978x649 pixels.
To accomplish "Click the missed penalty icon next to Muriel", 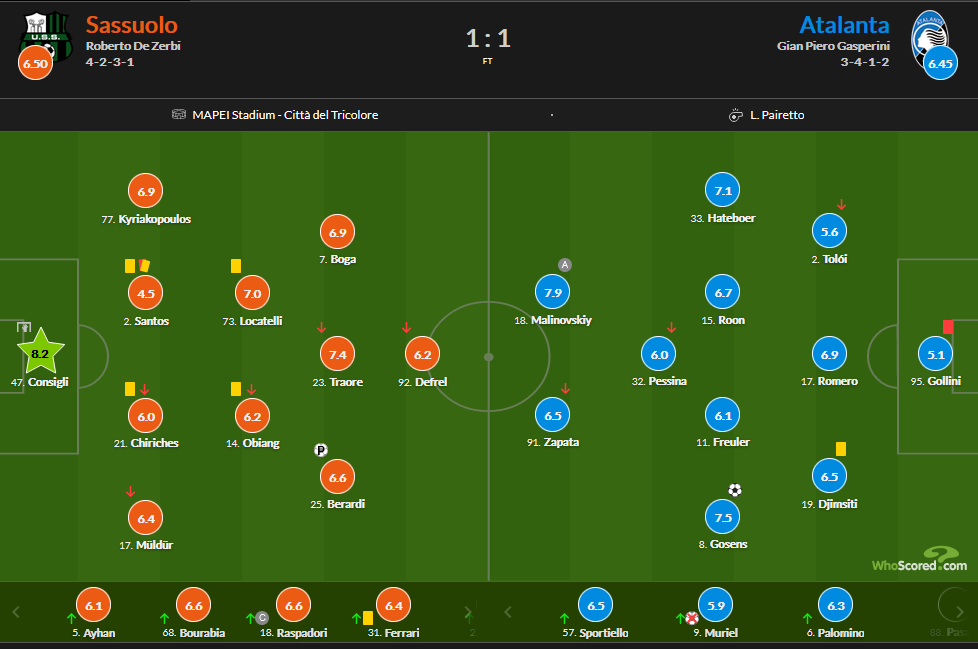I will (692, 618).
